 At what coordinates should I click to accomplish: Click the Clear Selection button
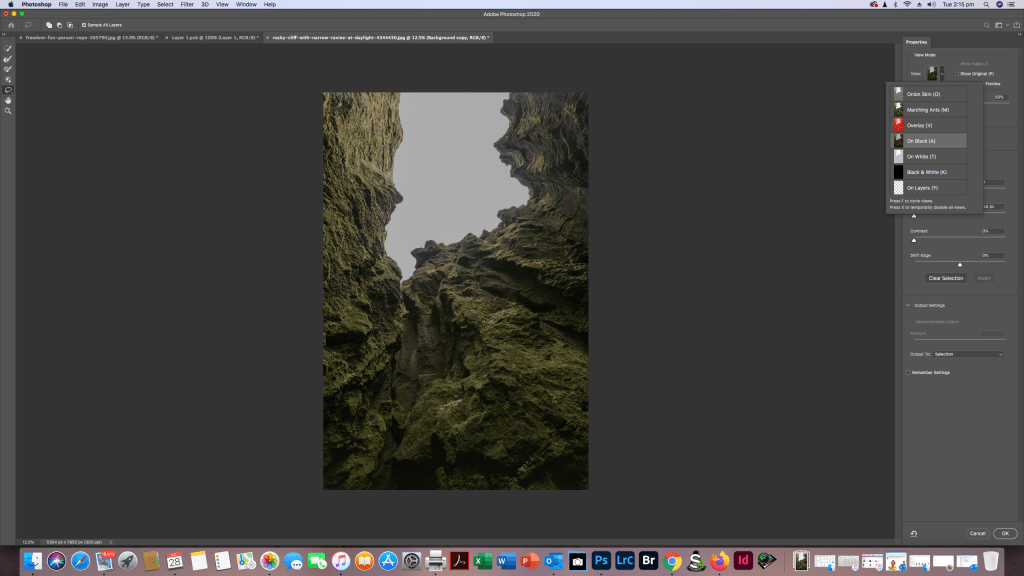[945, 278]
